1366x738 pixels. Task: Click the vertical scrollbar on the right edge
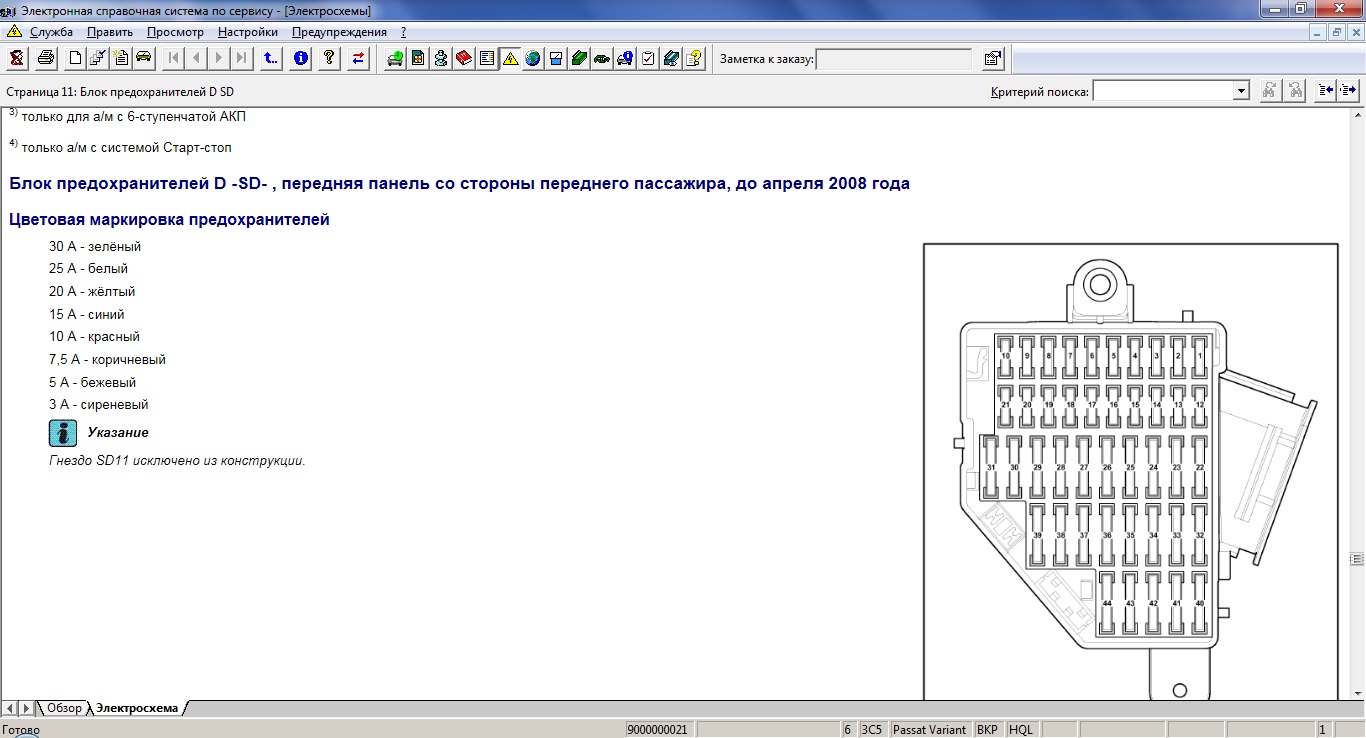tap(1357, 400)
